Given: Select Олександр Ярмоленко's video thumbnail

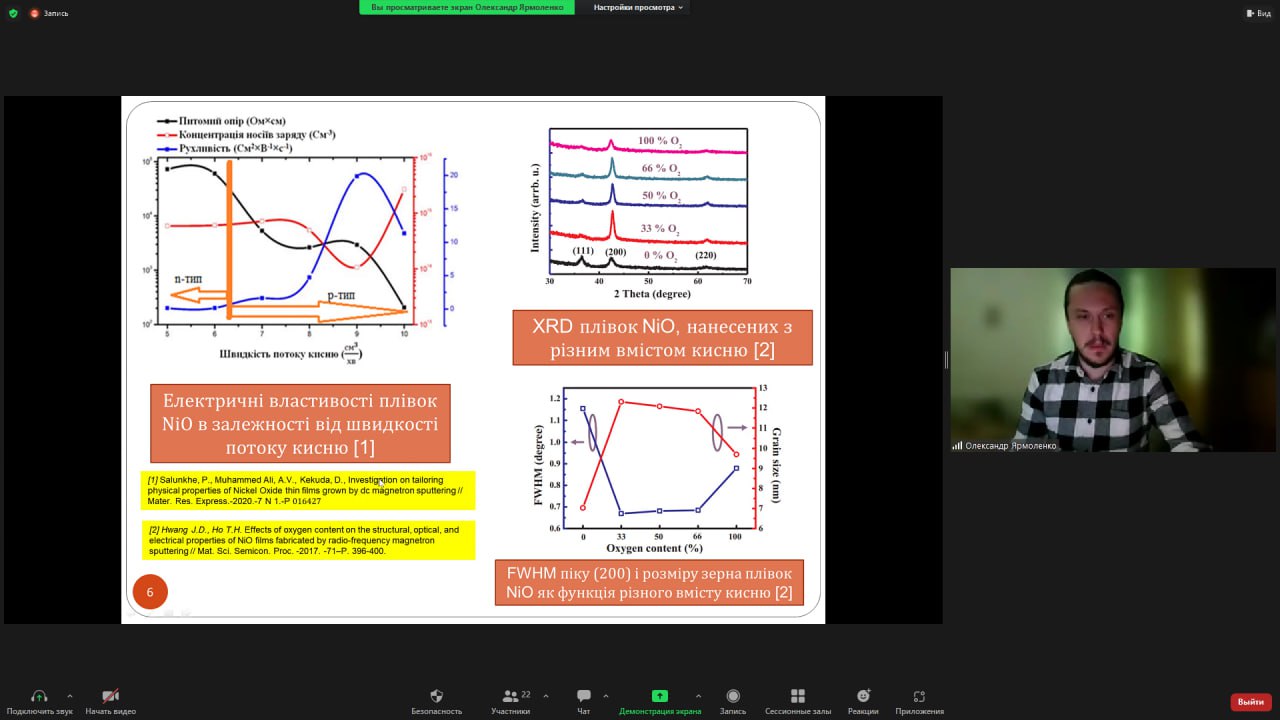Looking at the screenshot, I should click(1113, 360).
